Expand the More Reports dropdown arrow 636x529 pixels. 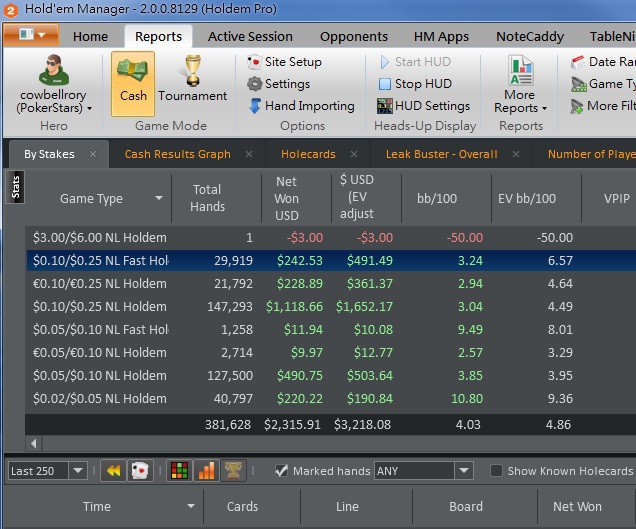(x=544, y=108)
